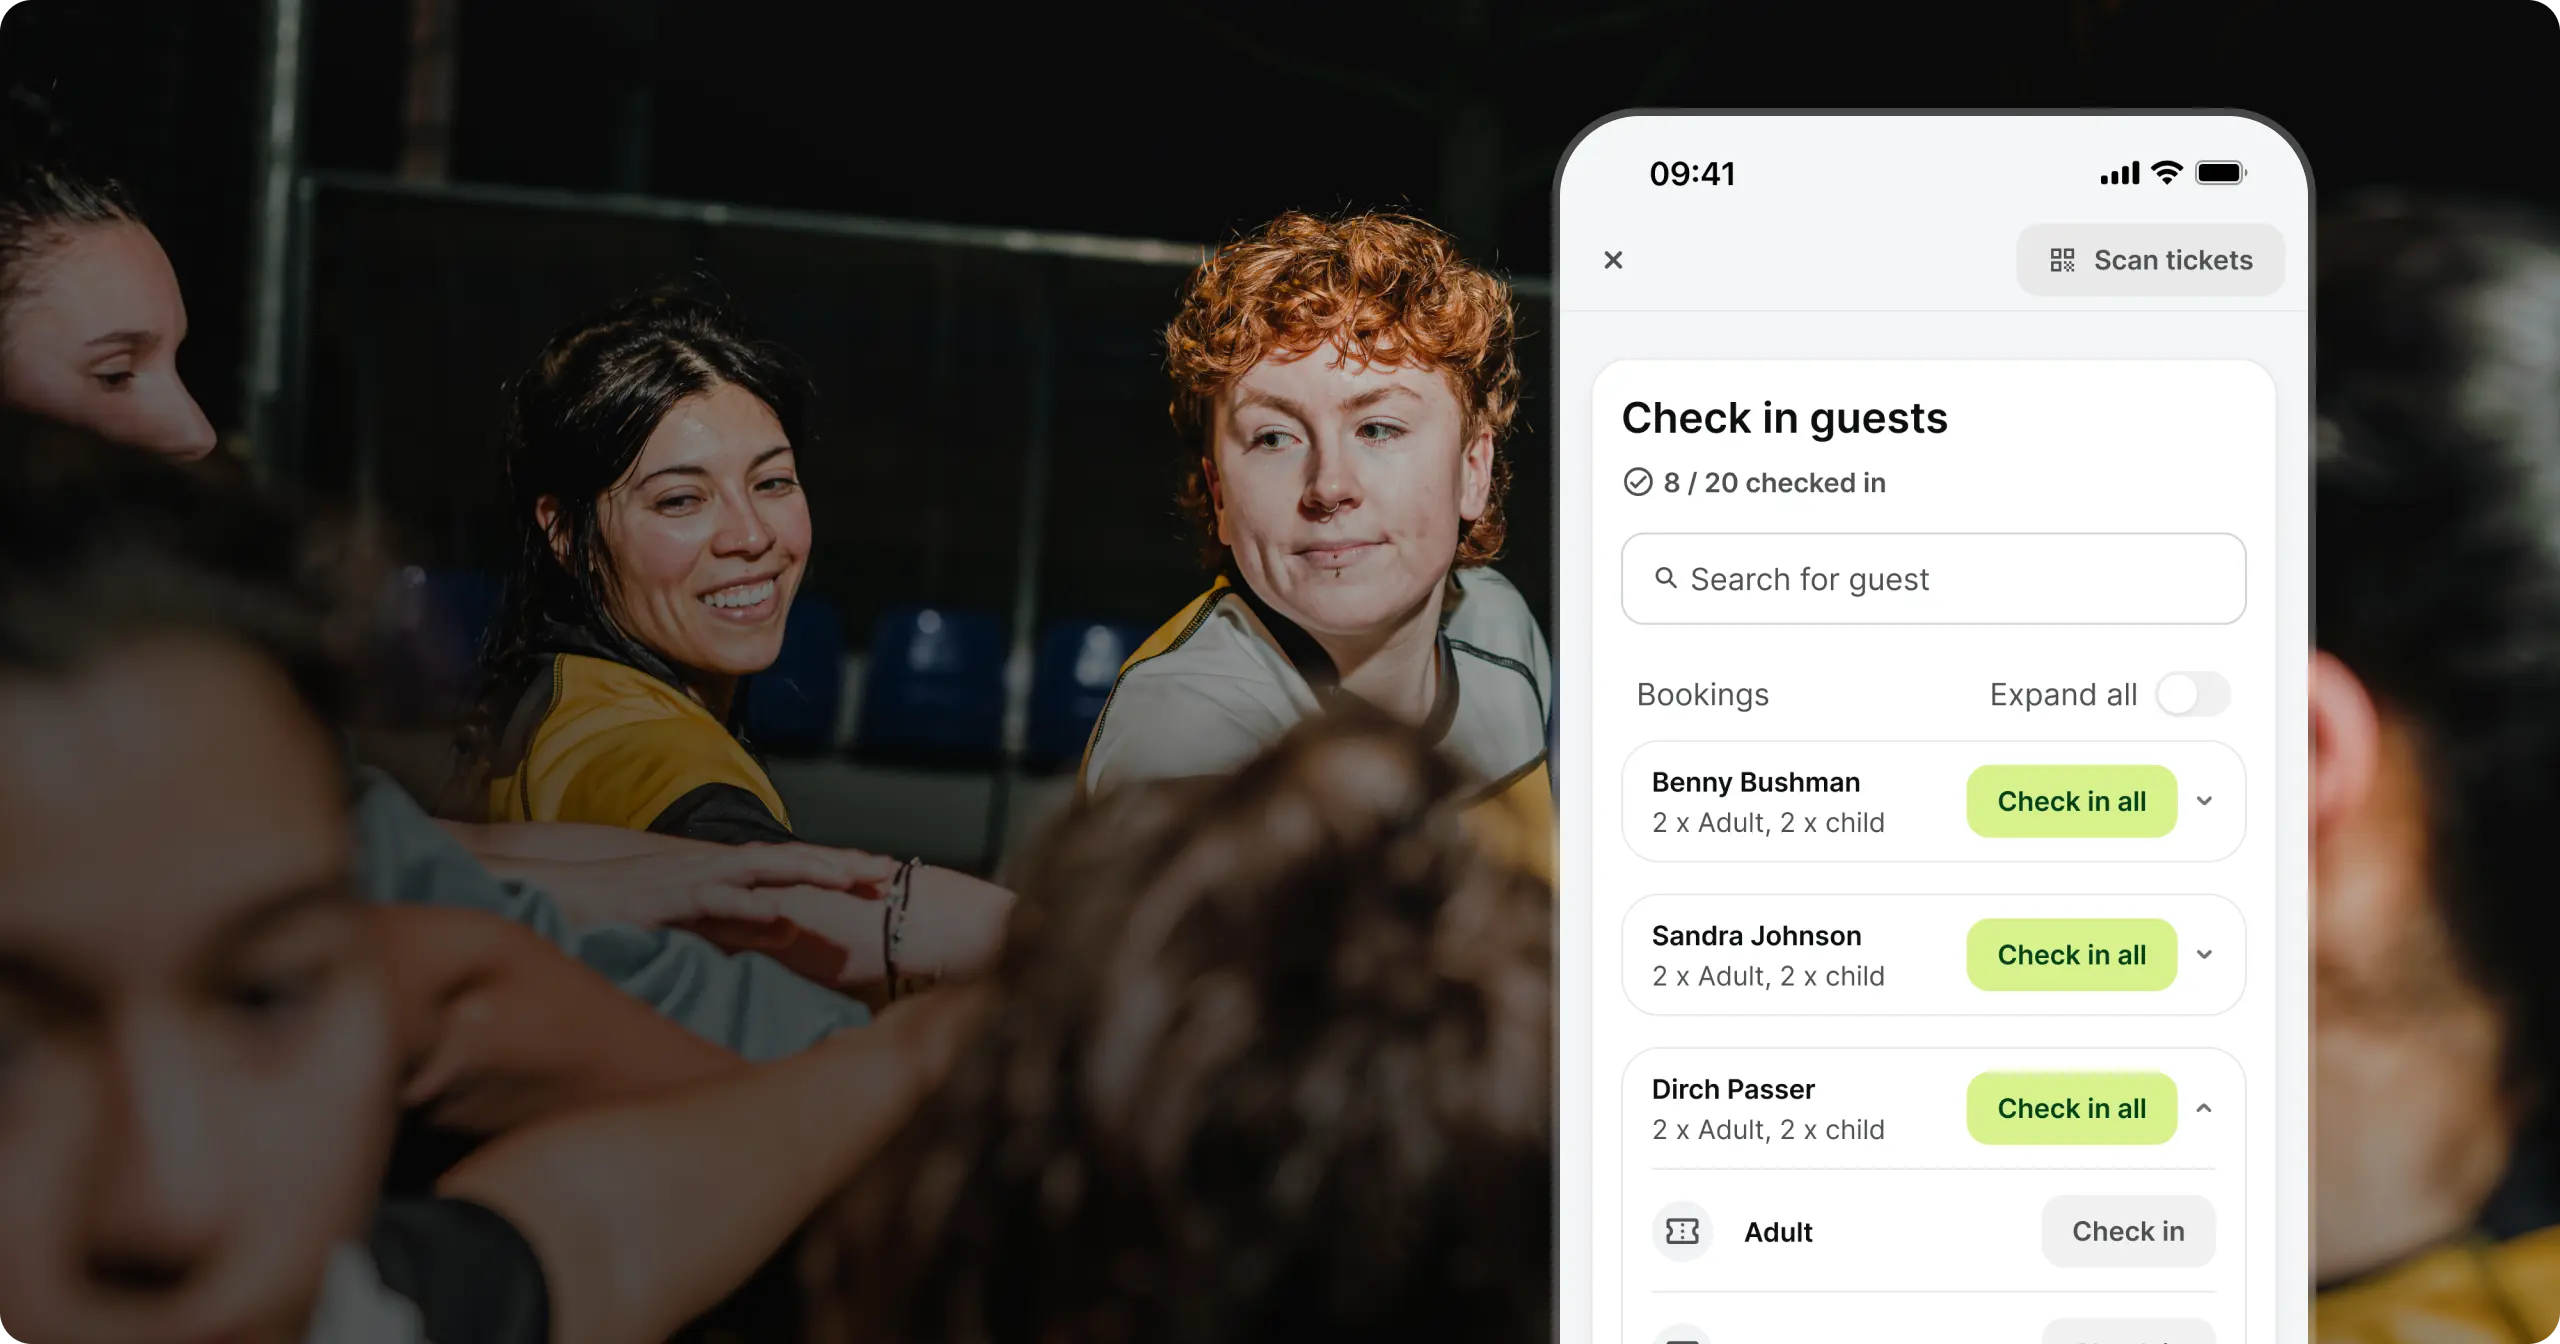Check in all for Sandra Johnson

pos(2072,955)
